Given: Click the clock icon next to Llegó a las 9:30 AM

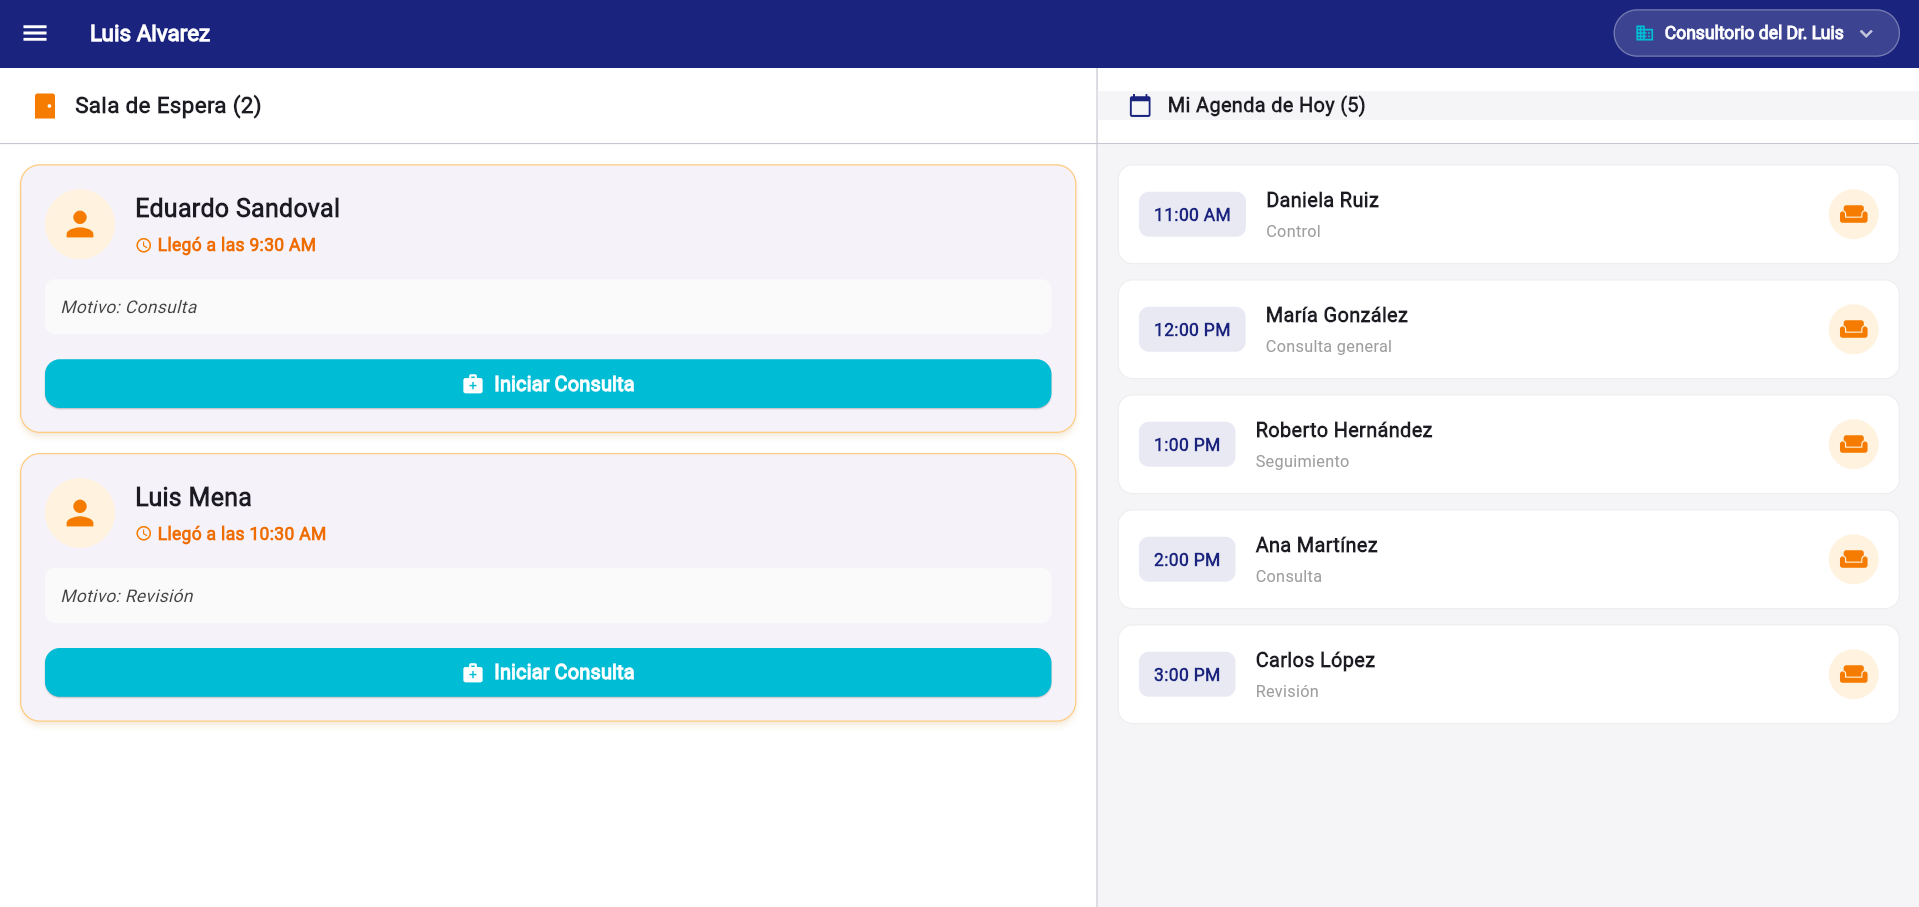Looking at the screenshot, I should coord(144,245).
